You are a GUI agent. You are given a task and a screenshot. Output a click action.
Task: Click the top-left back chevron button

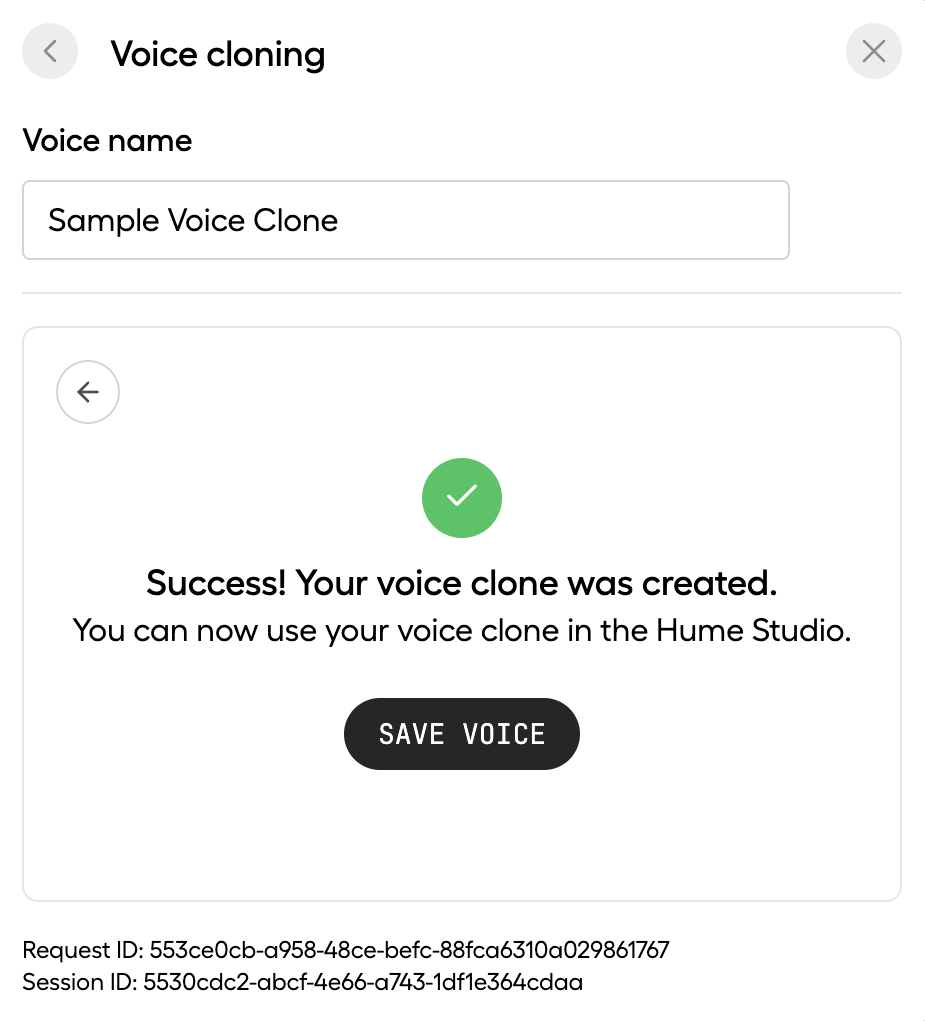(50, 51)
